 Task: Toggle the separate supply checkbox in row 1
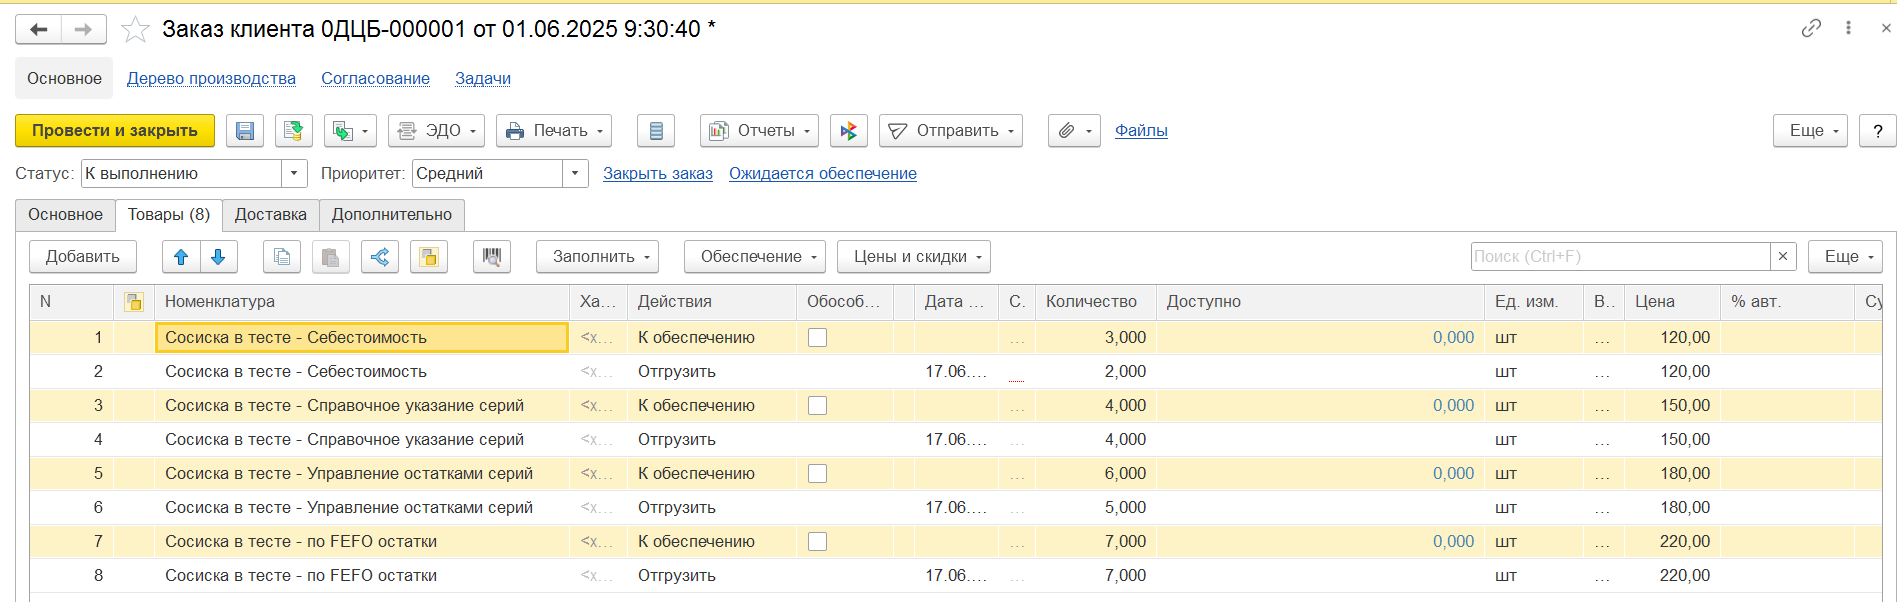click(x=817, y=338)
